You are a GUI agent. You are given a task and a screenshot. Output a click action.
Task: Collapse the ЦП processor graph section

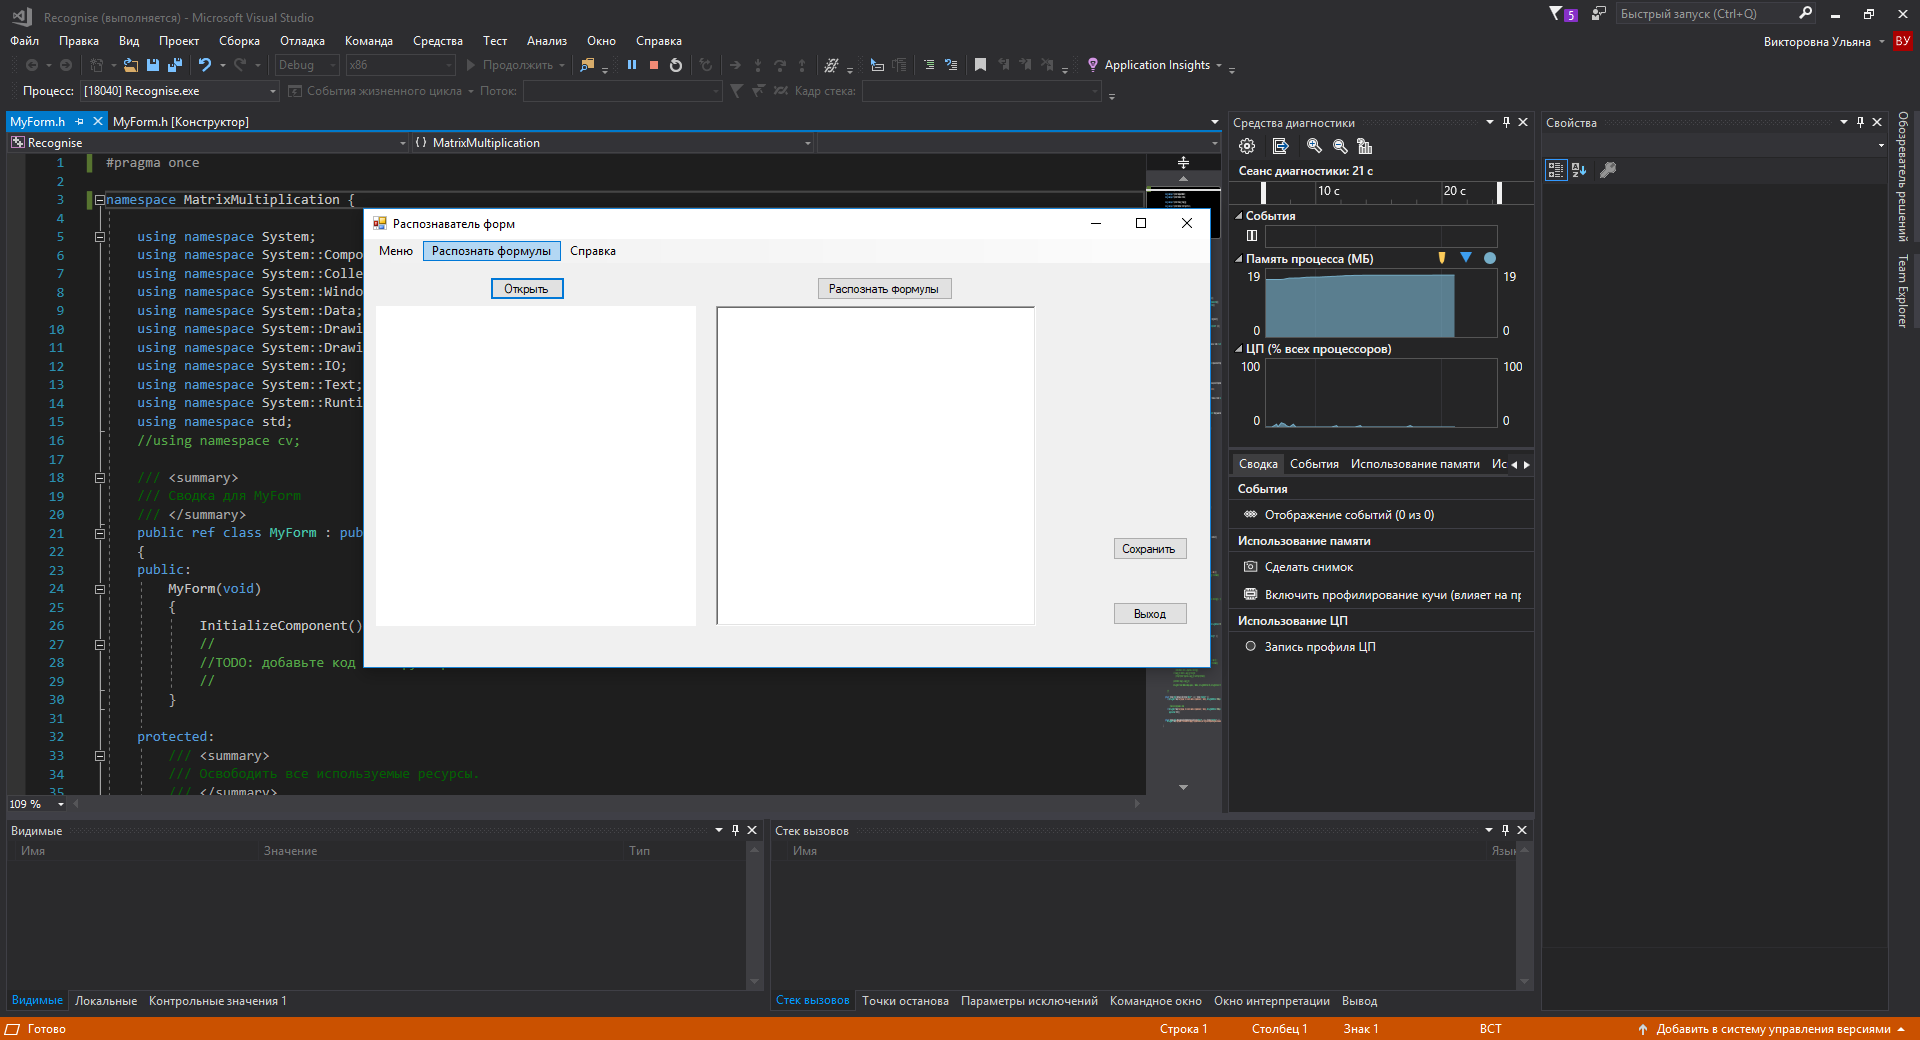coord(1239,349)
